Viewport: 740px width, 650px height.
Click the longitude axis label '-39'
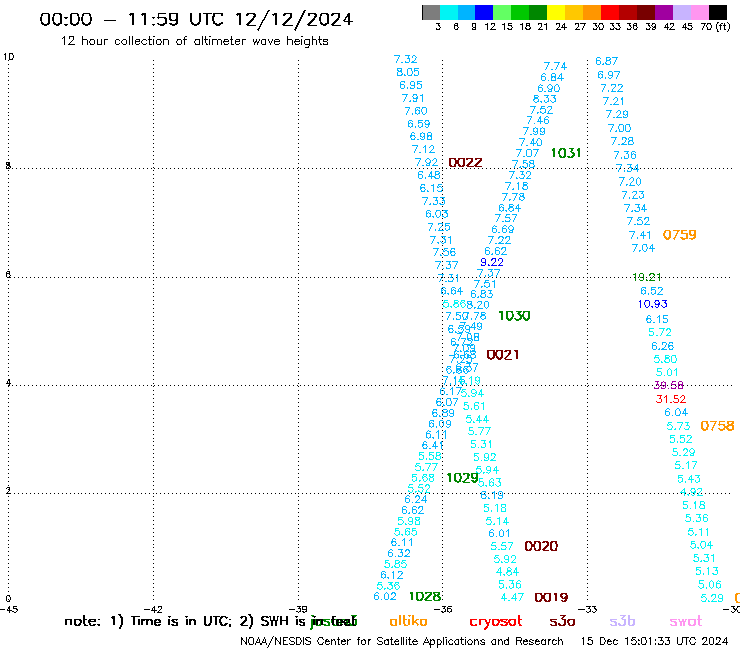[x=298, y=610]
